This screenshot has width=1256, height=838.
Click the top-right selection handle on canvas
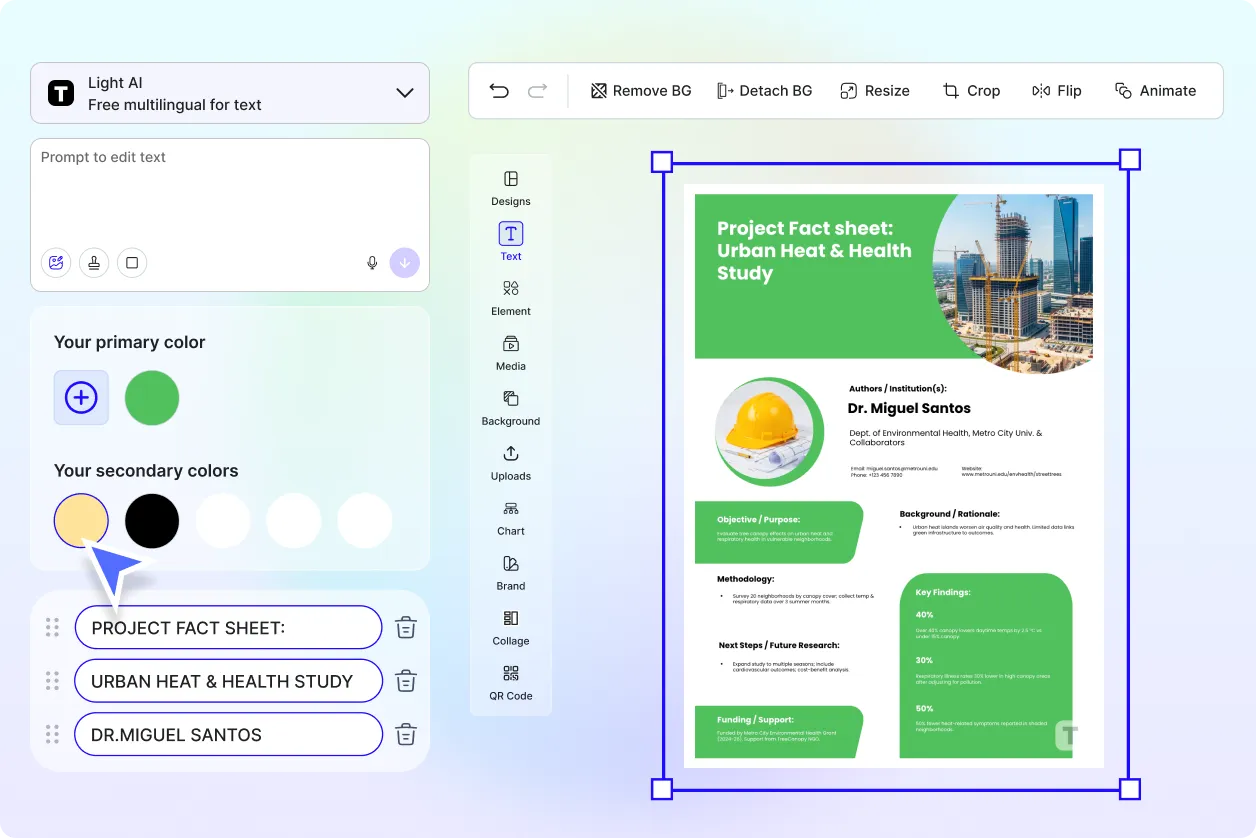[1129, 160]
